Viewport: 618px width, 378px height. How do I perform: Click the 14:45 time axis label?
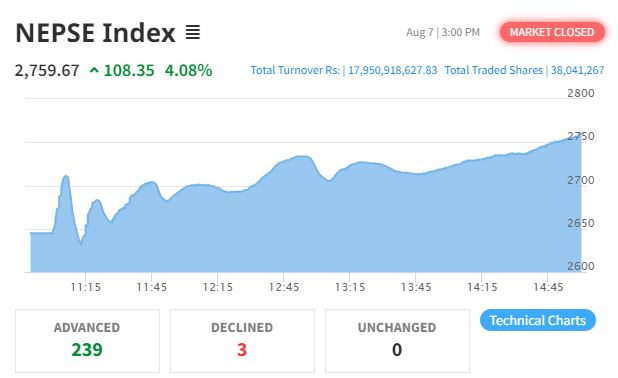pyautogui.click(x=548, y=287)
